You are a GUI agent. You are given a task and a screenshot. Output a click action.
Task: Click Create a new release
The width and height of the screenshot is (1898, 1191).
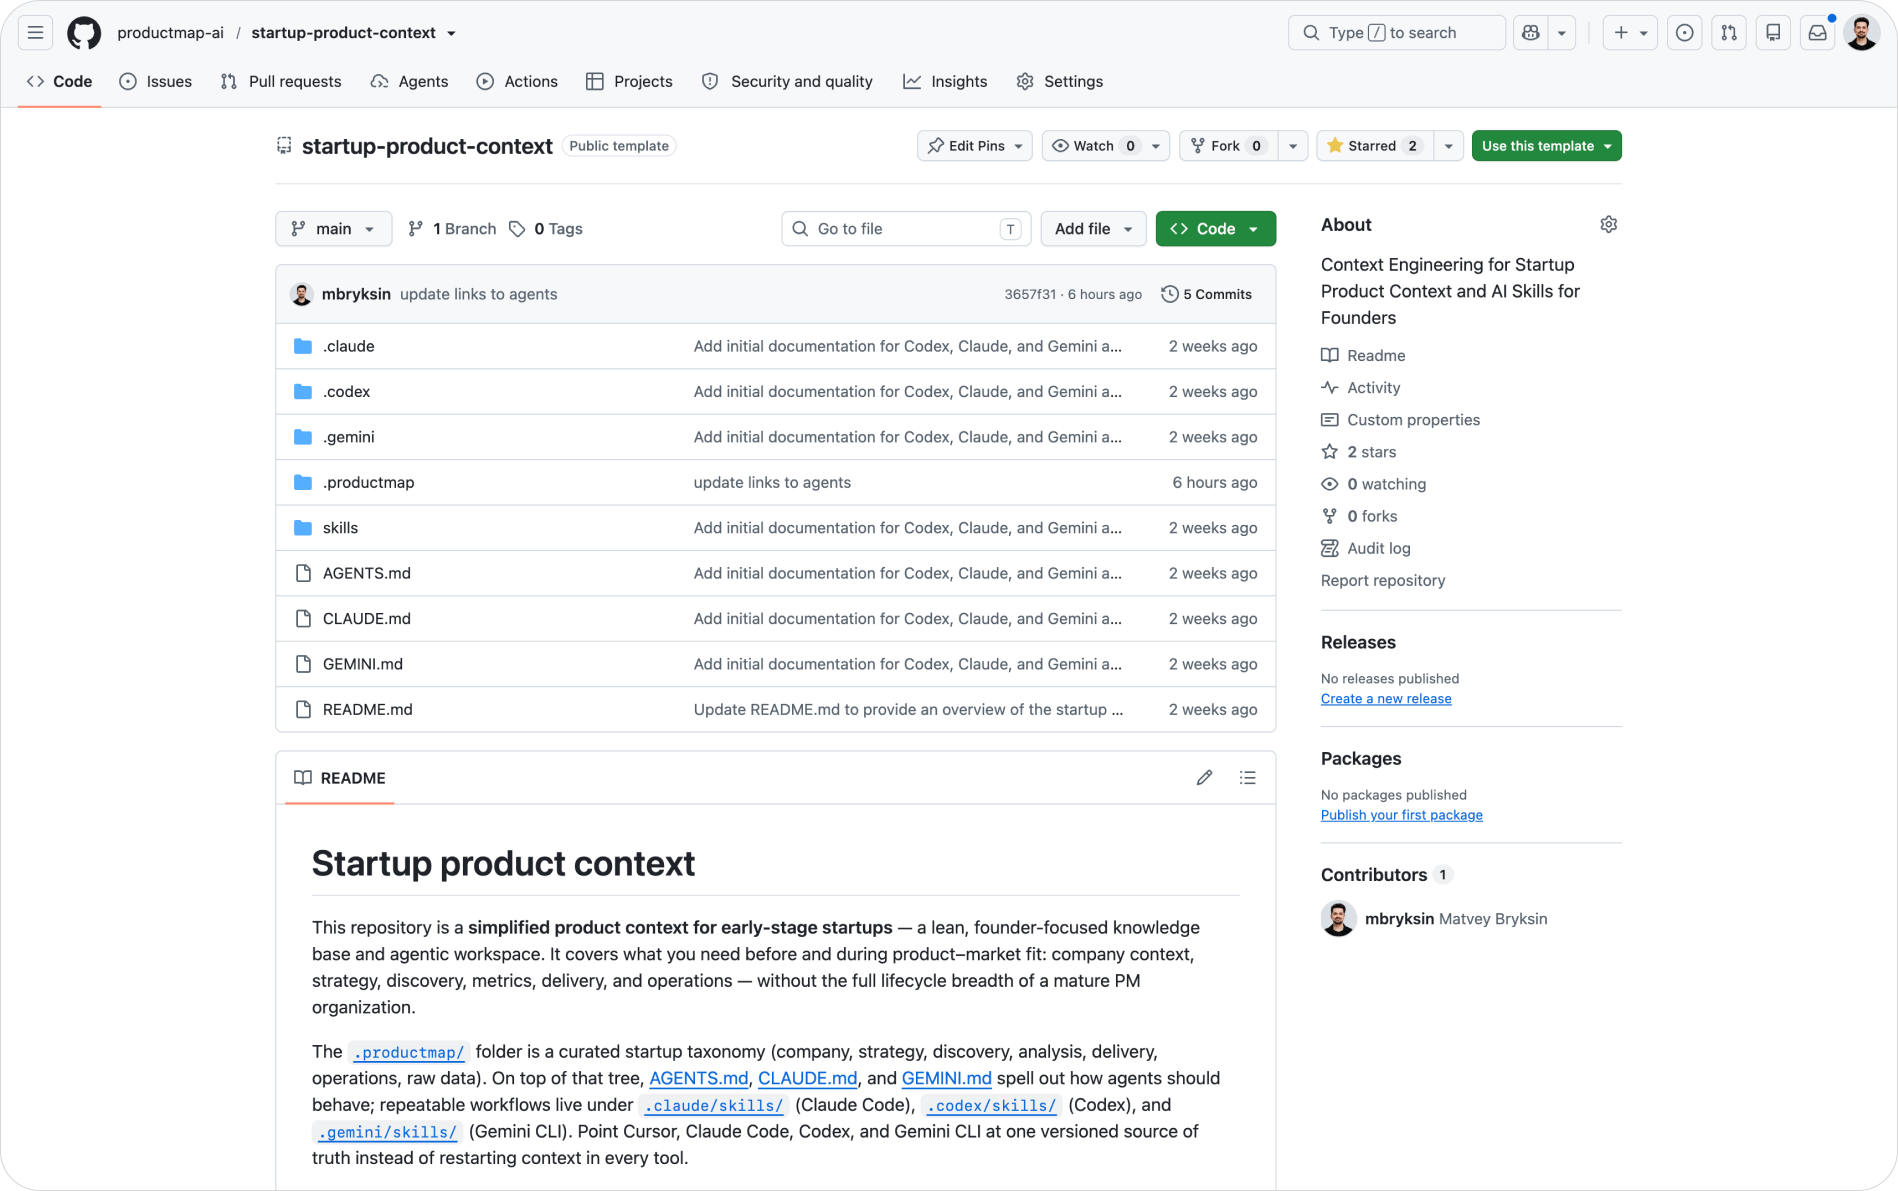[x=1385, y=699]
